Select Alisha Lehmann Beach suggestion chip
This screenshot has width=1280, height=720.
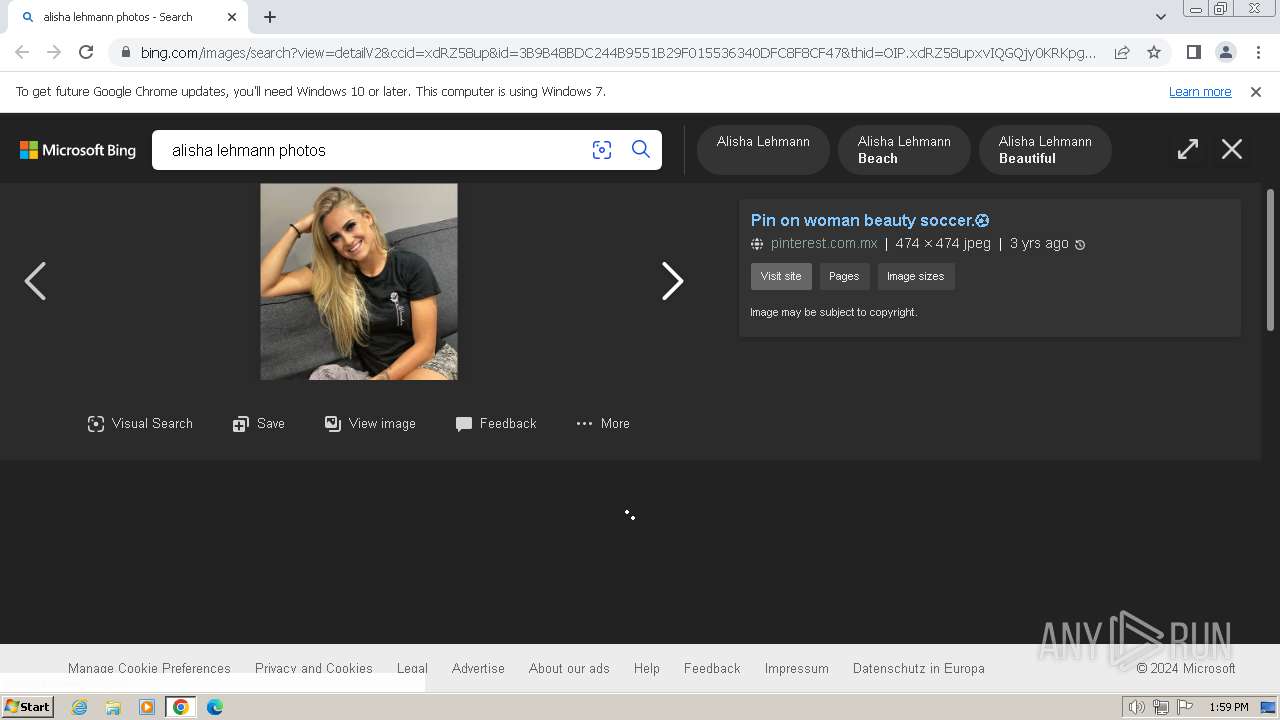coord(904,150)
